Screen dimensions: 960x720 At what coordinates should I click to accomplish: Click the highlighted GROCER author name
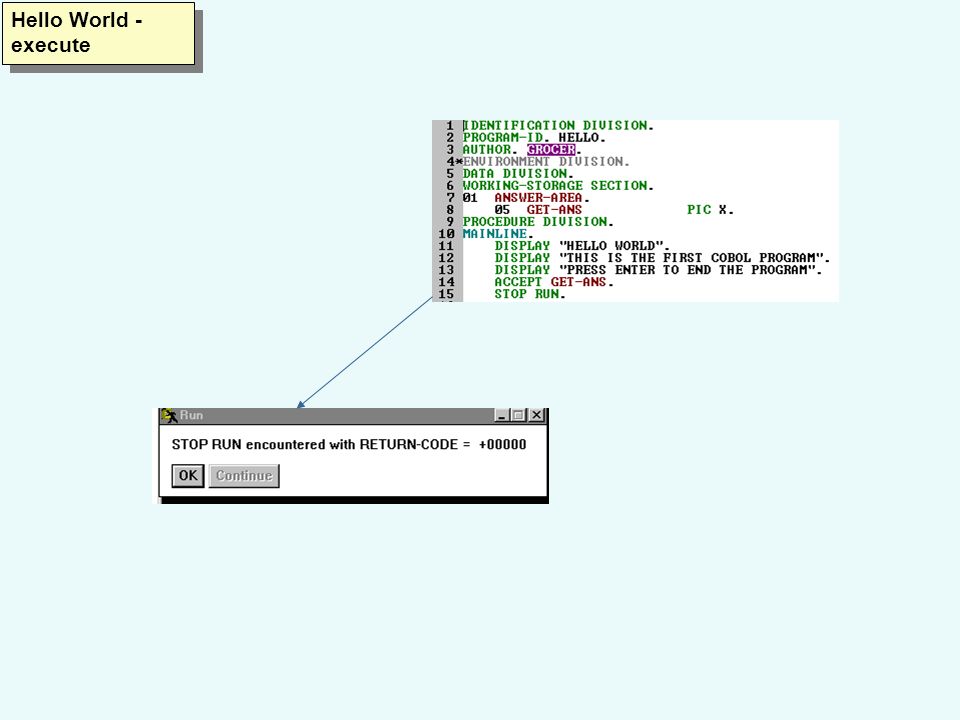point(551,149)
